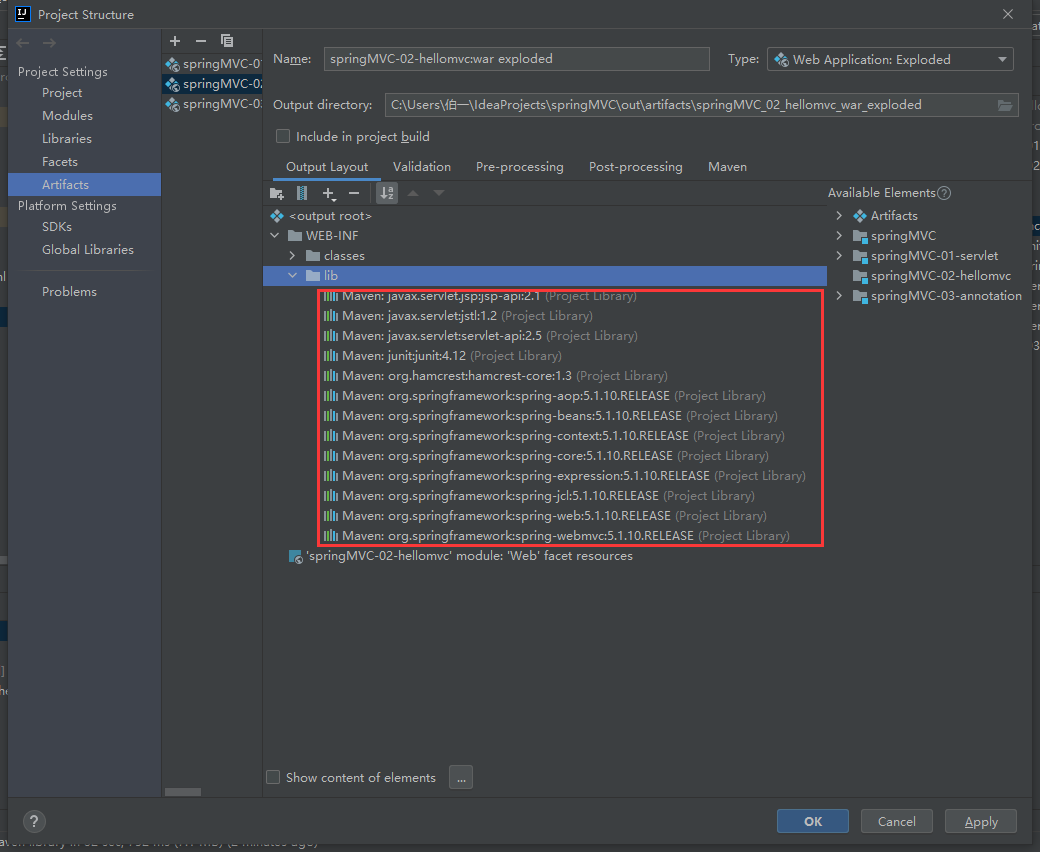The width and height of the screenshot is (1040, 852).
Task: Select first springMVC-01 artifact in list
Action: pos(213,64)
